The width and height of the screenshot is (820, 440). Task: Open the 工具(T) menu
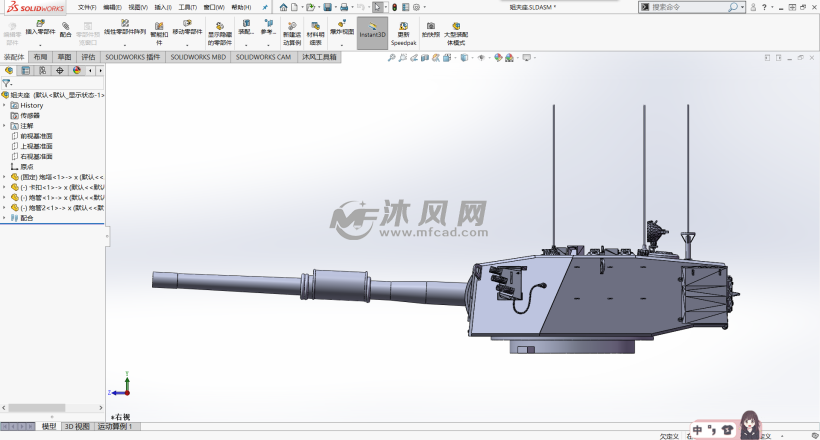[187, 7]
